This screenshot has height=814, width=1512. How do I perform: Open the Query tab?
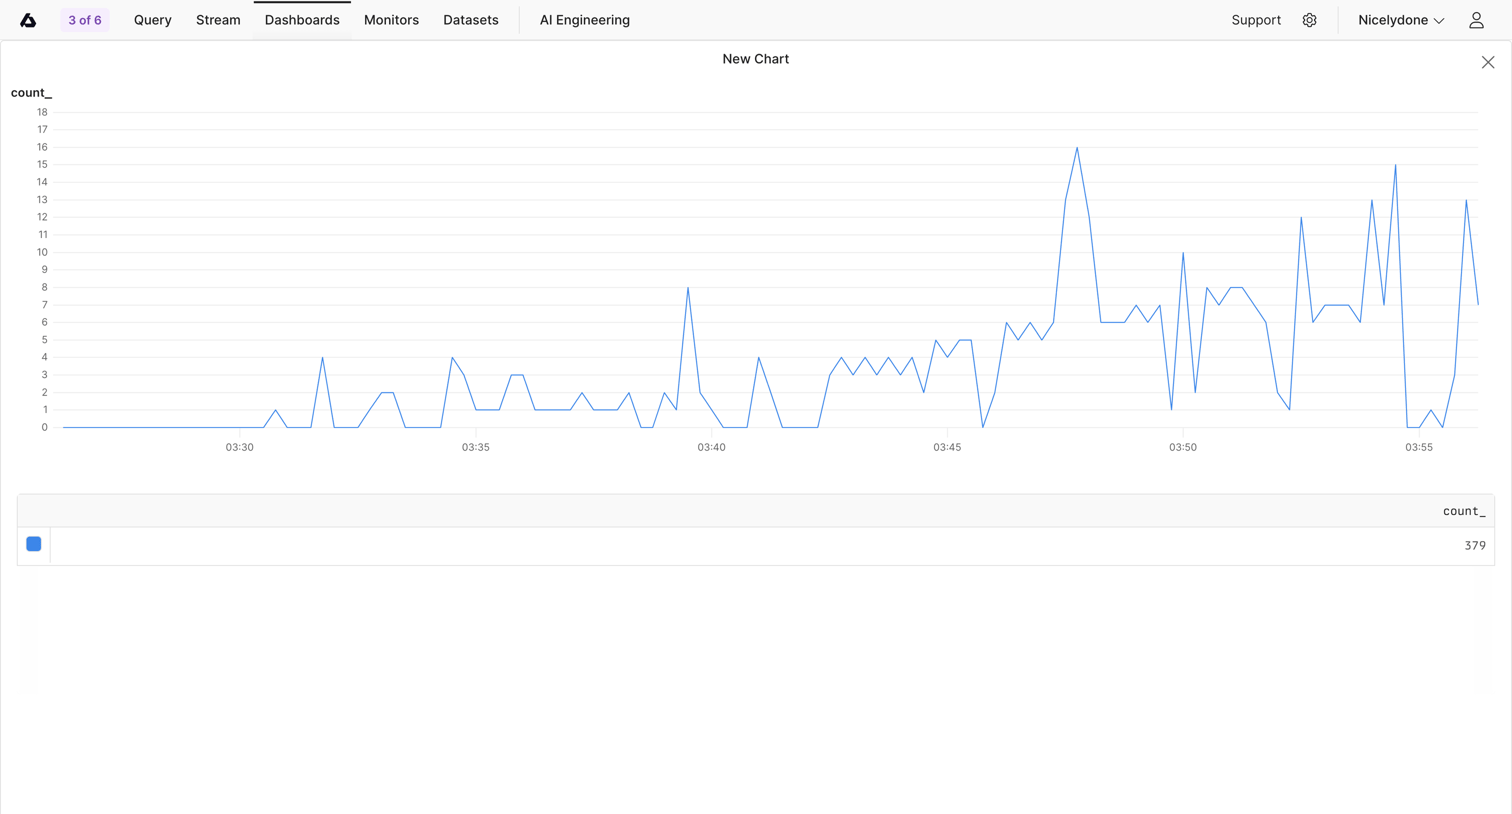153,20
